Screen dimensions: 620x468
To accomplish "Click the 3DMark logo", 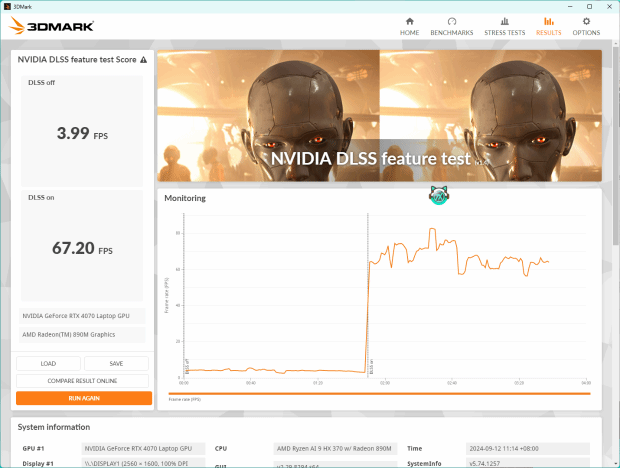I will [x=51, y=26].
